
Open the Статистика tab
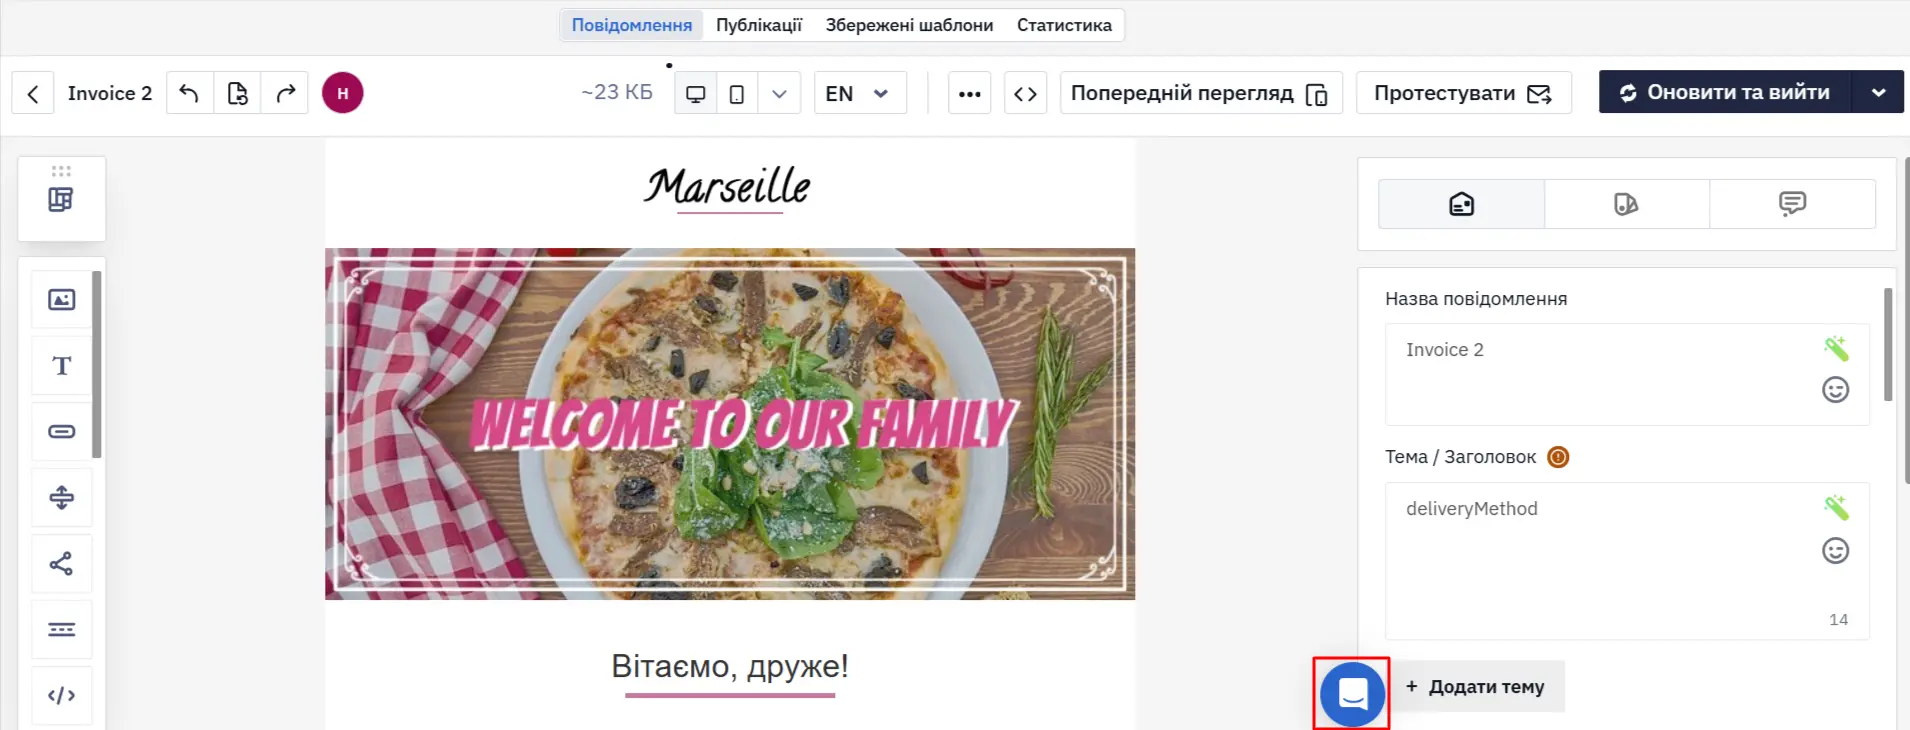click(1064, 25)
